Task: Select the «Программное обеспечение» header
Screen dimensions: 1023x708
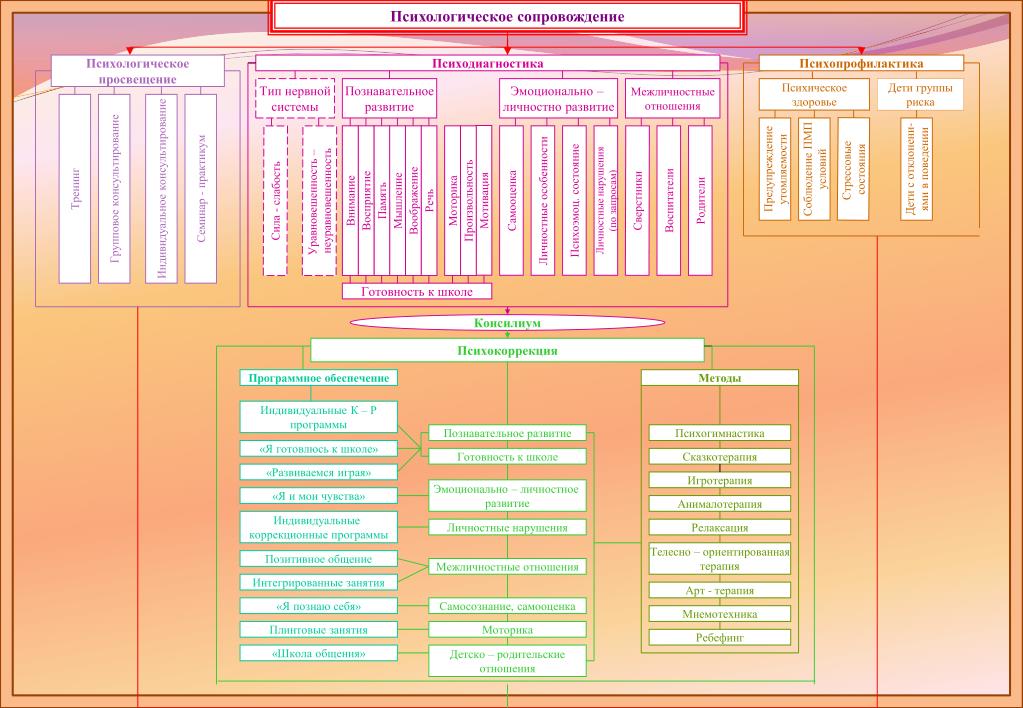Action: pos(318,378)
